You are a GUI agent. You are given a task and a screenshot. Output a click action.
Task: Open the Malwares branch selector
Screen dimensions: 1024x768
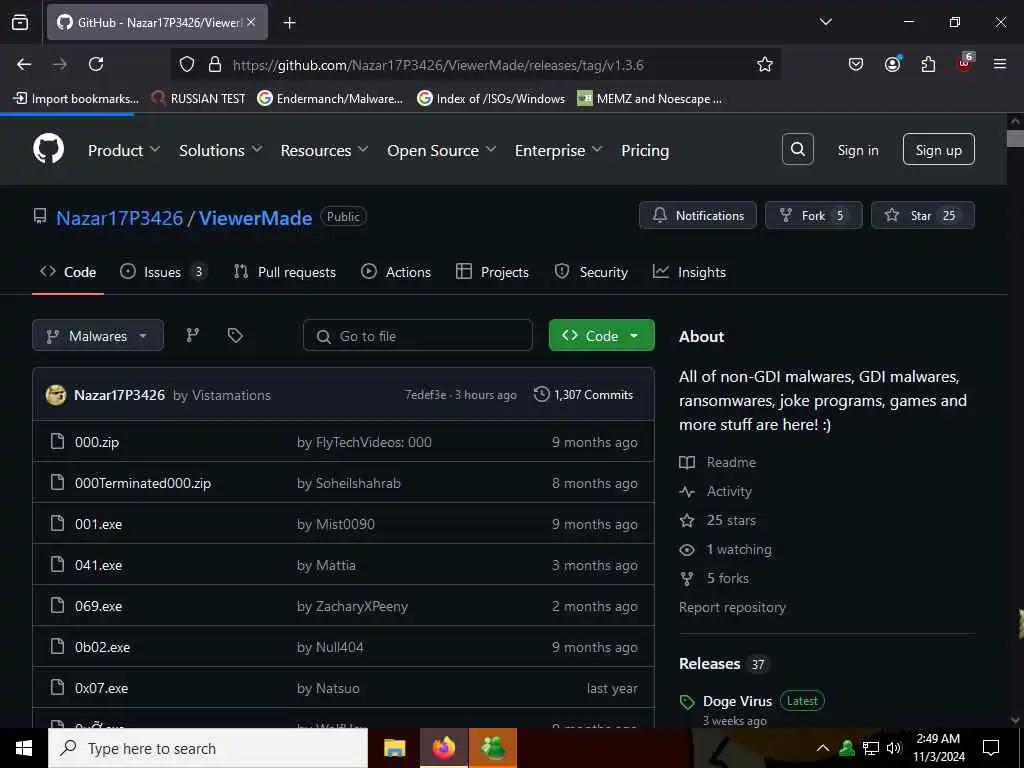[98, 336]
